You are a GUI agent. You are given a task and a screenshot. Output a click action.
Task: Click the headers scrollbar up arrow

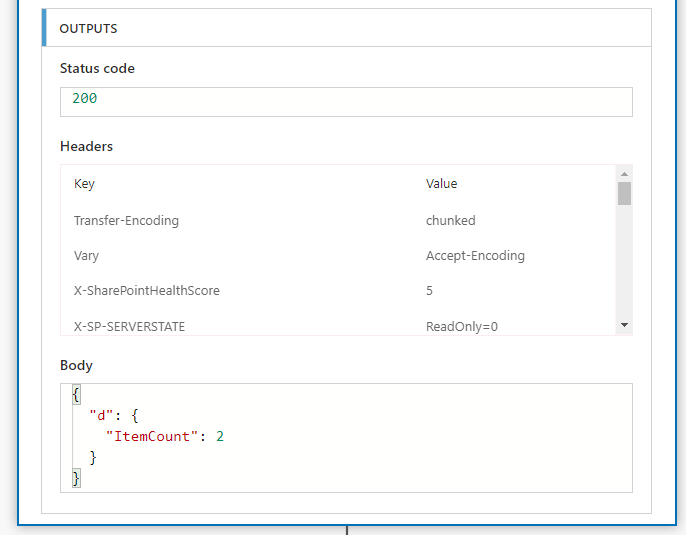click(624, 174)
